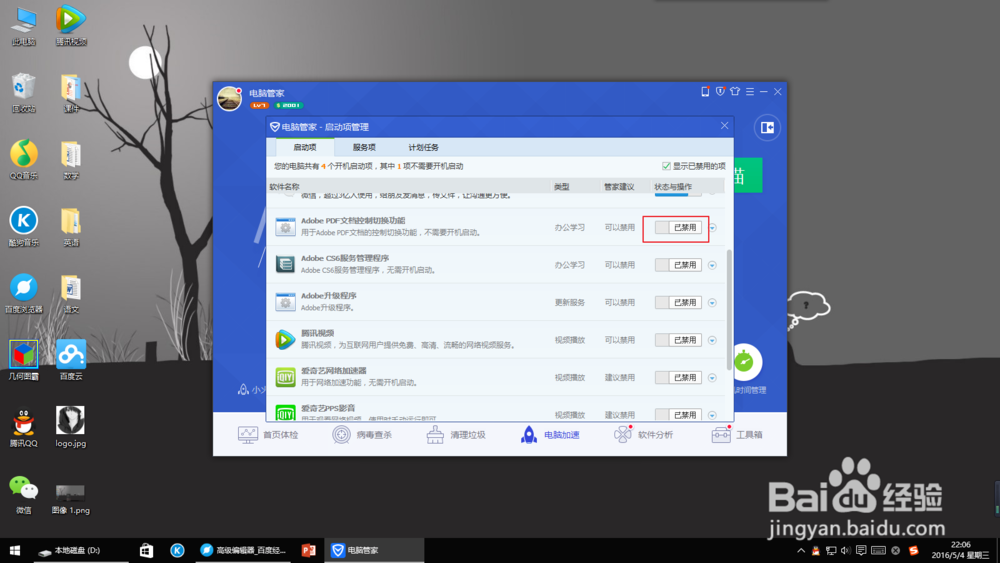This screenshot has height=563, width=1000.
Task: Uncheck the 显示已禁用的项 checkbox
Action: (x=666, y=166)
